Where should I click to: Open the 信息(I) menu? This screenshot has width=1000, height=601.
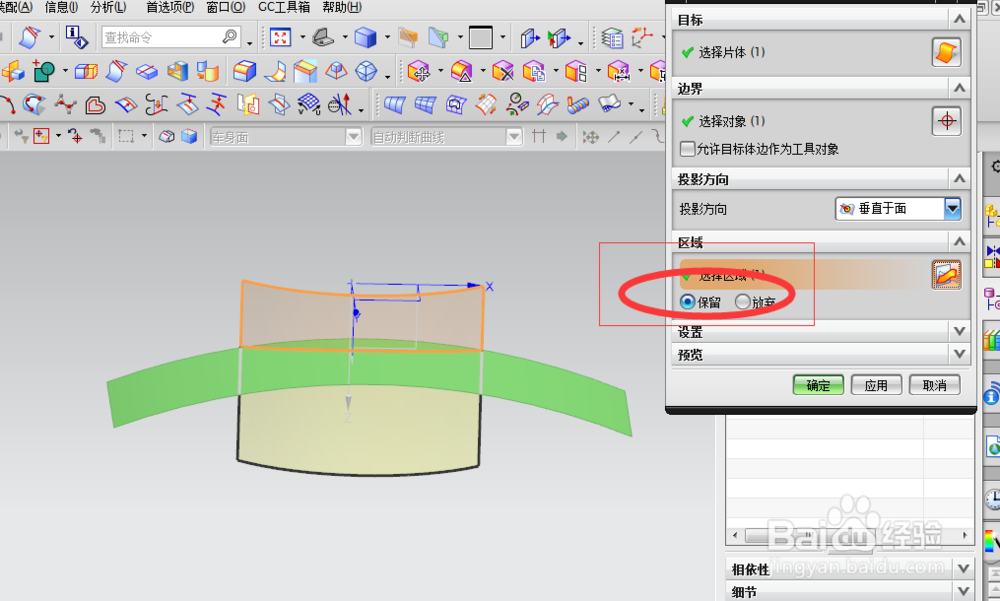click(x=61, y=7)
